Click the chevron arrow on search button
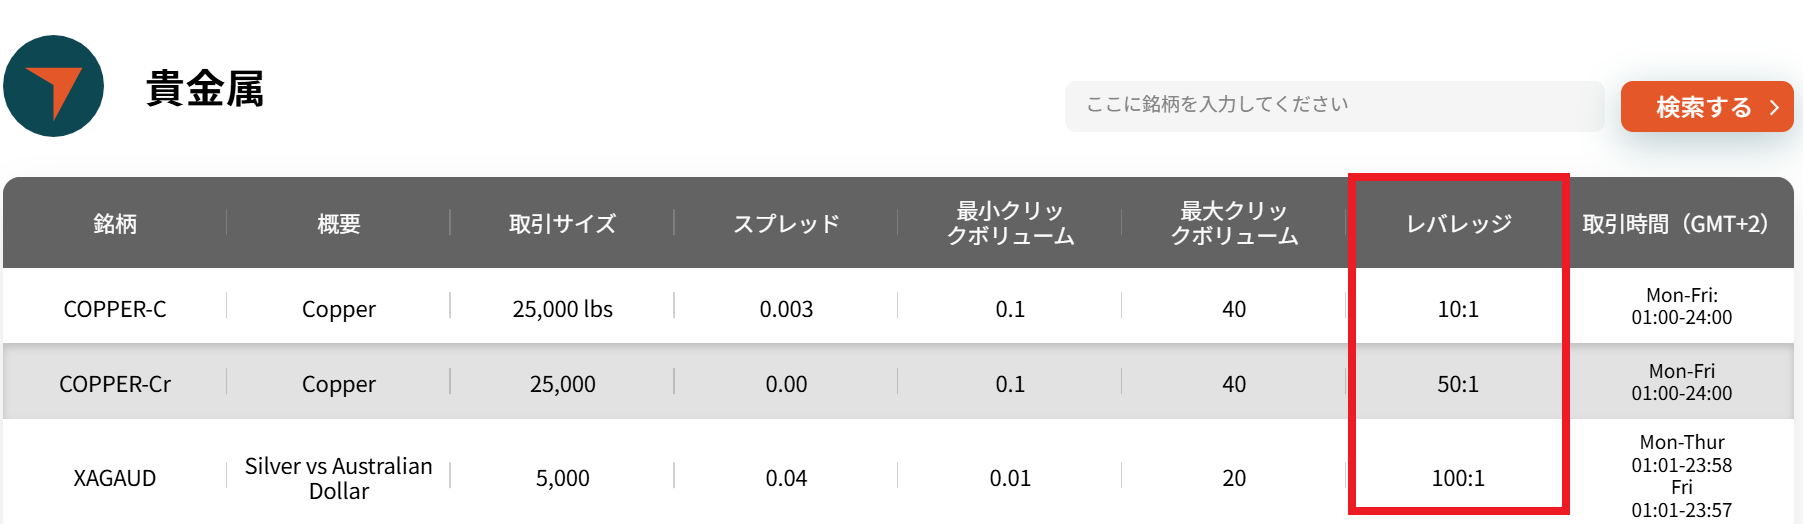 [1774, 107]
